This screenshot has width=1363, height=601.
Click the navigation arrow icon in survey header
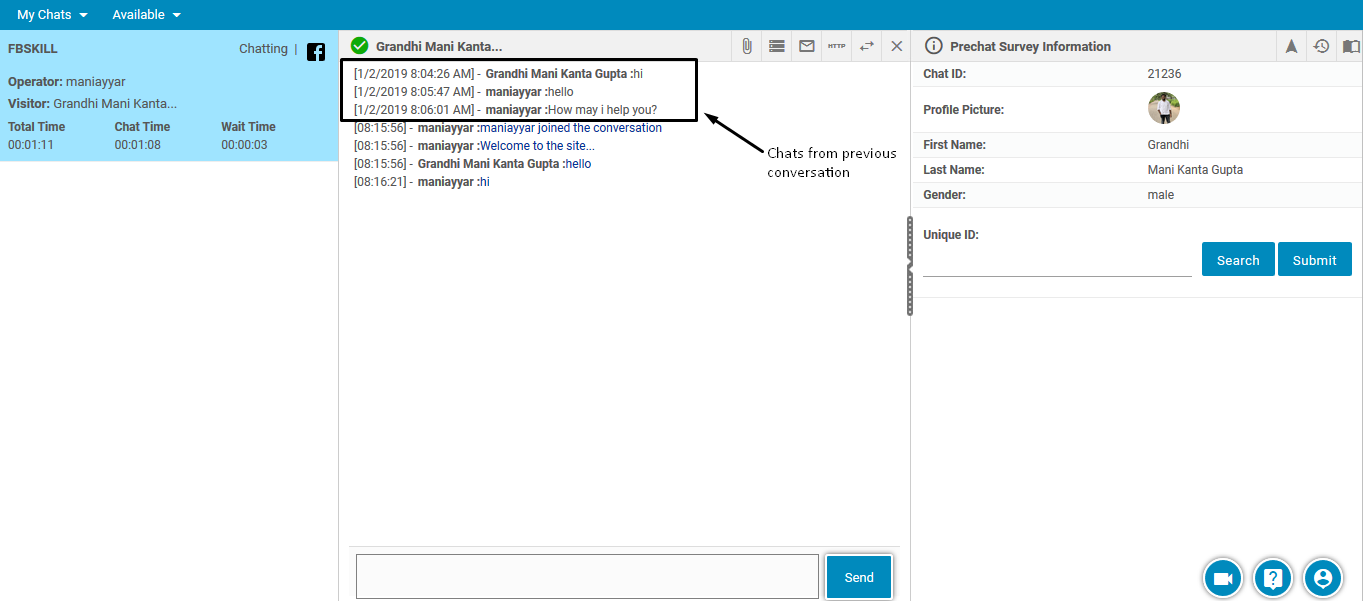tap(1291, 46)
